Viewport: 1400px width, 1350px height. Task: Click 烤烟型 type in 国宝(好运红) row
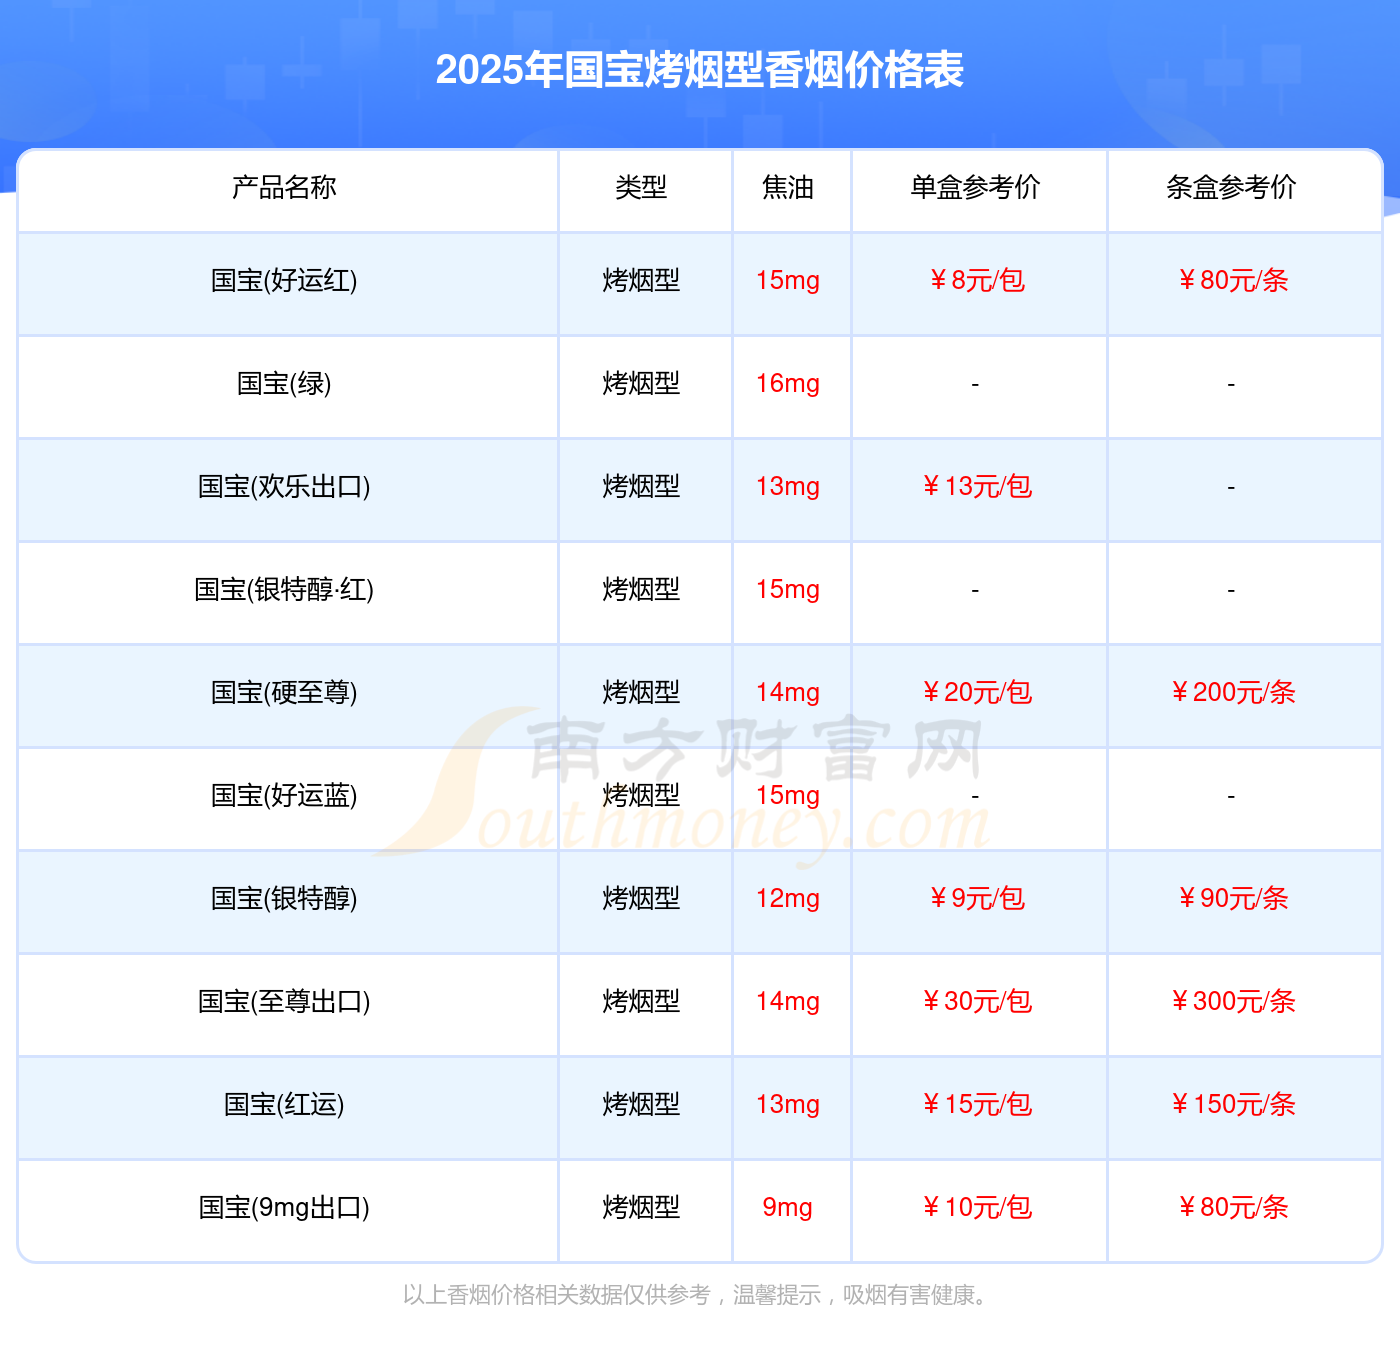641,281
